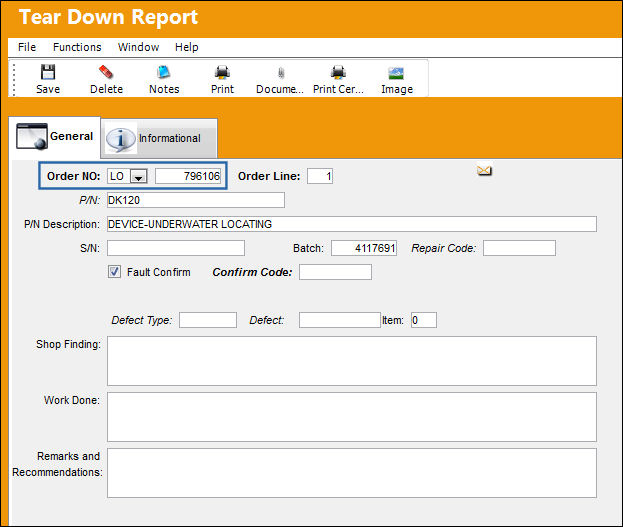Uncheck the Fault Confirm checkbox
This screenshot has height=527, width=623.
tap(114, 272)
